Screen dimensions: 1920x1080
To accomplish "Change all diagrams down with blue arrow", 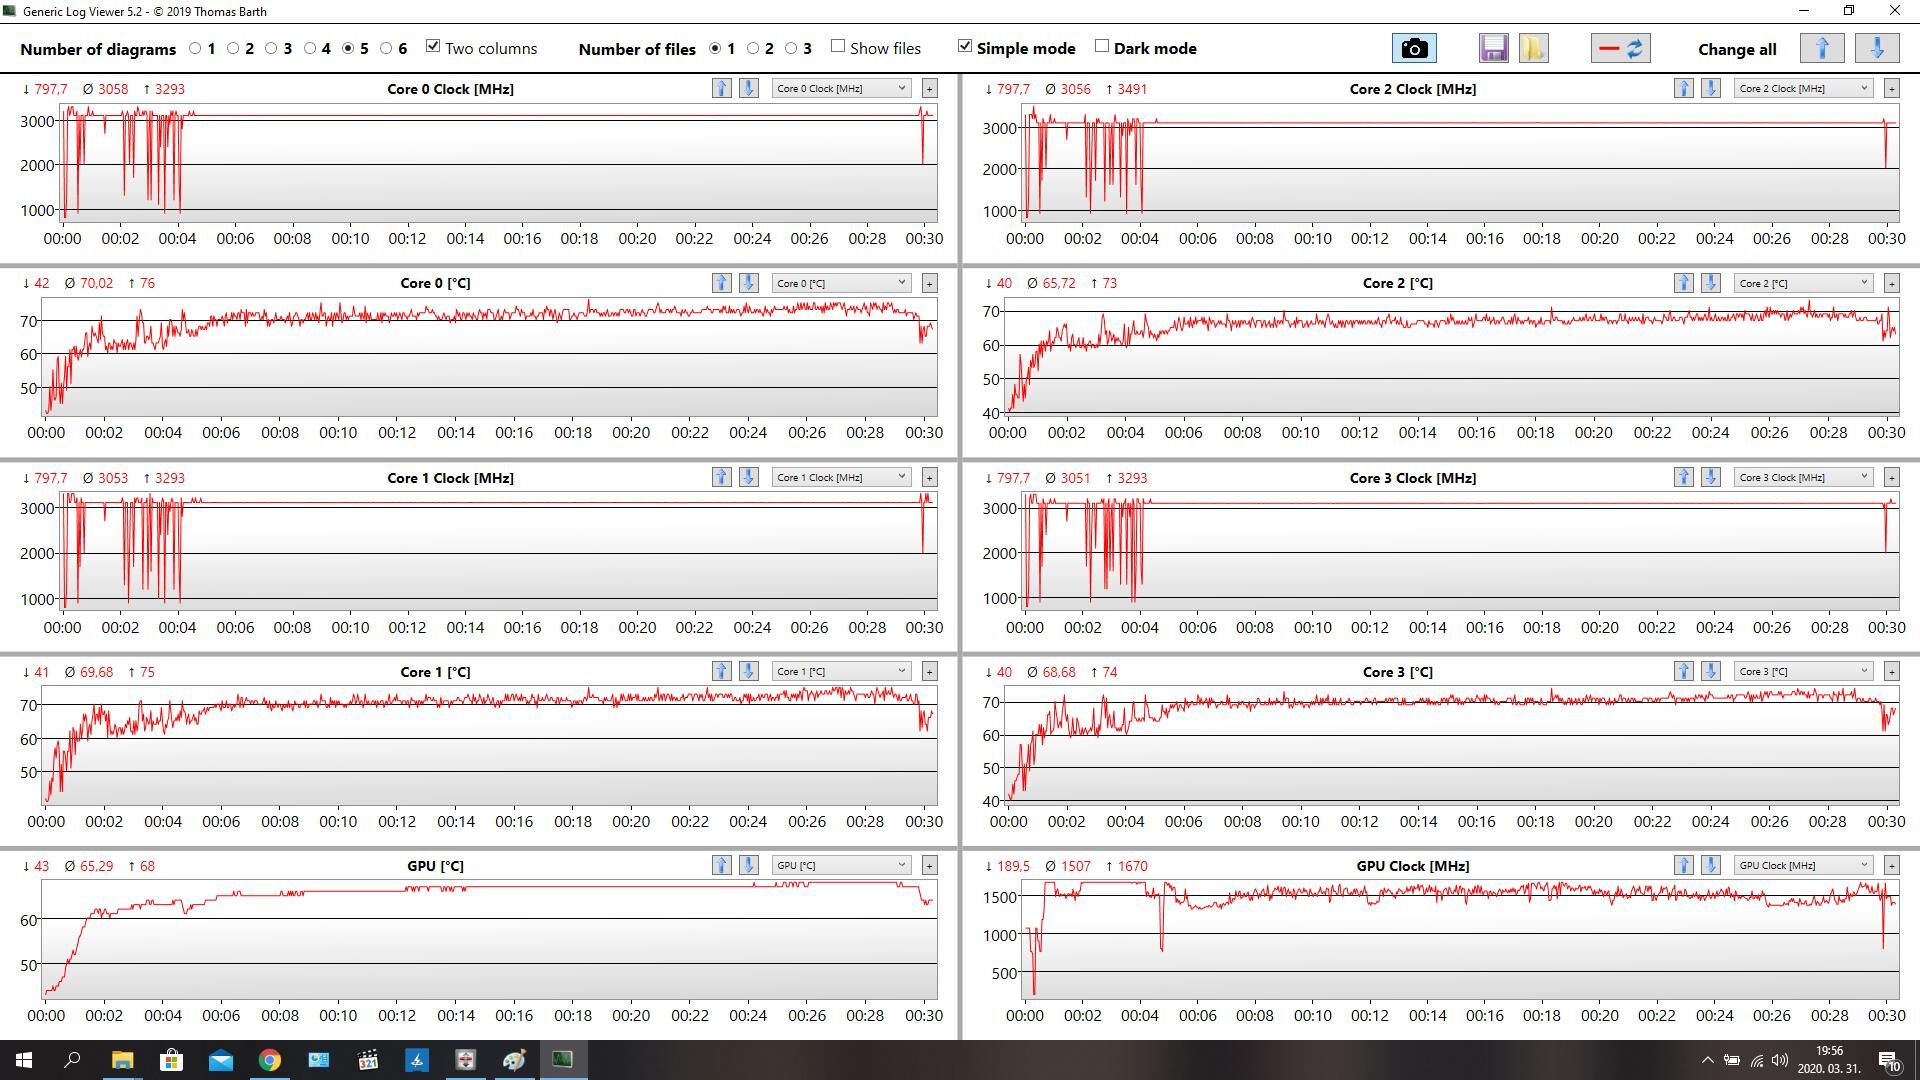I will pos(1876,48).
